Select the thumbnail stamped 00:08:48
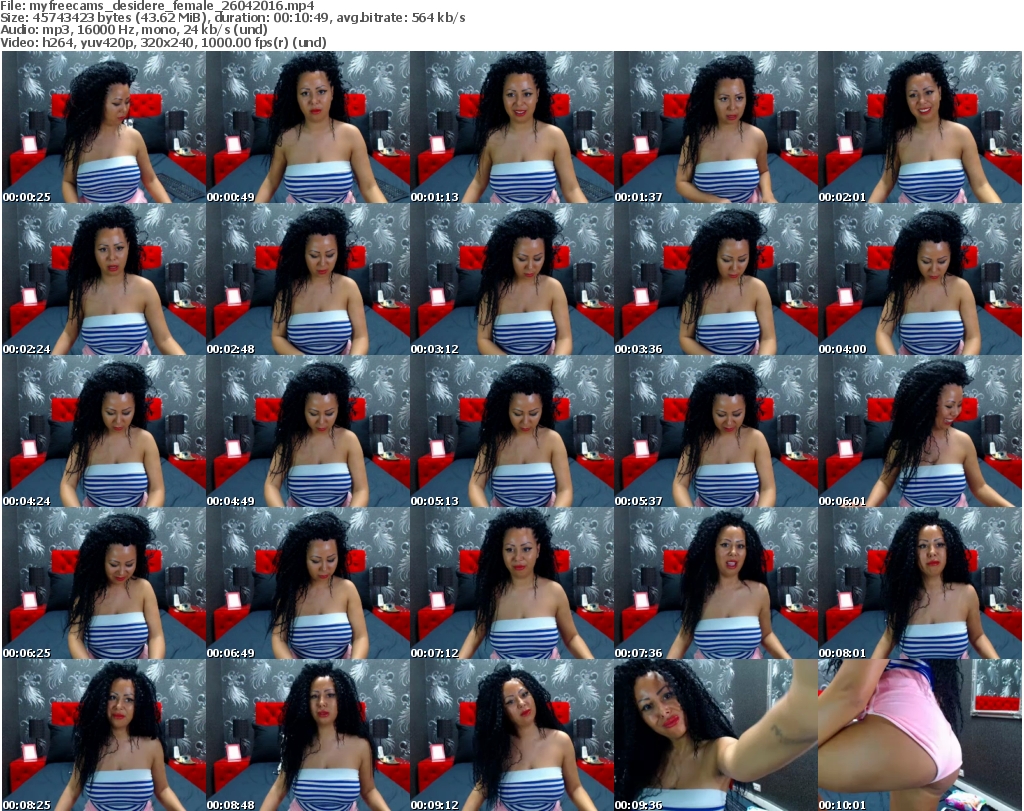This screenshot has height=811, width=1024. [x=308, y=735]
